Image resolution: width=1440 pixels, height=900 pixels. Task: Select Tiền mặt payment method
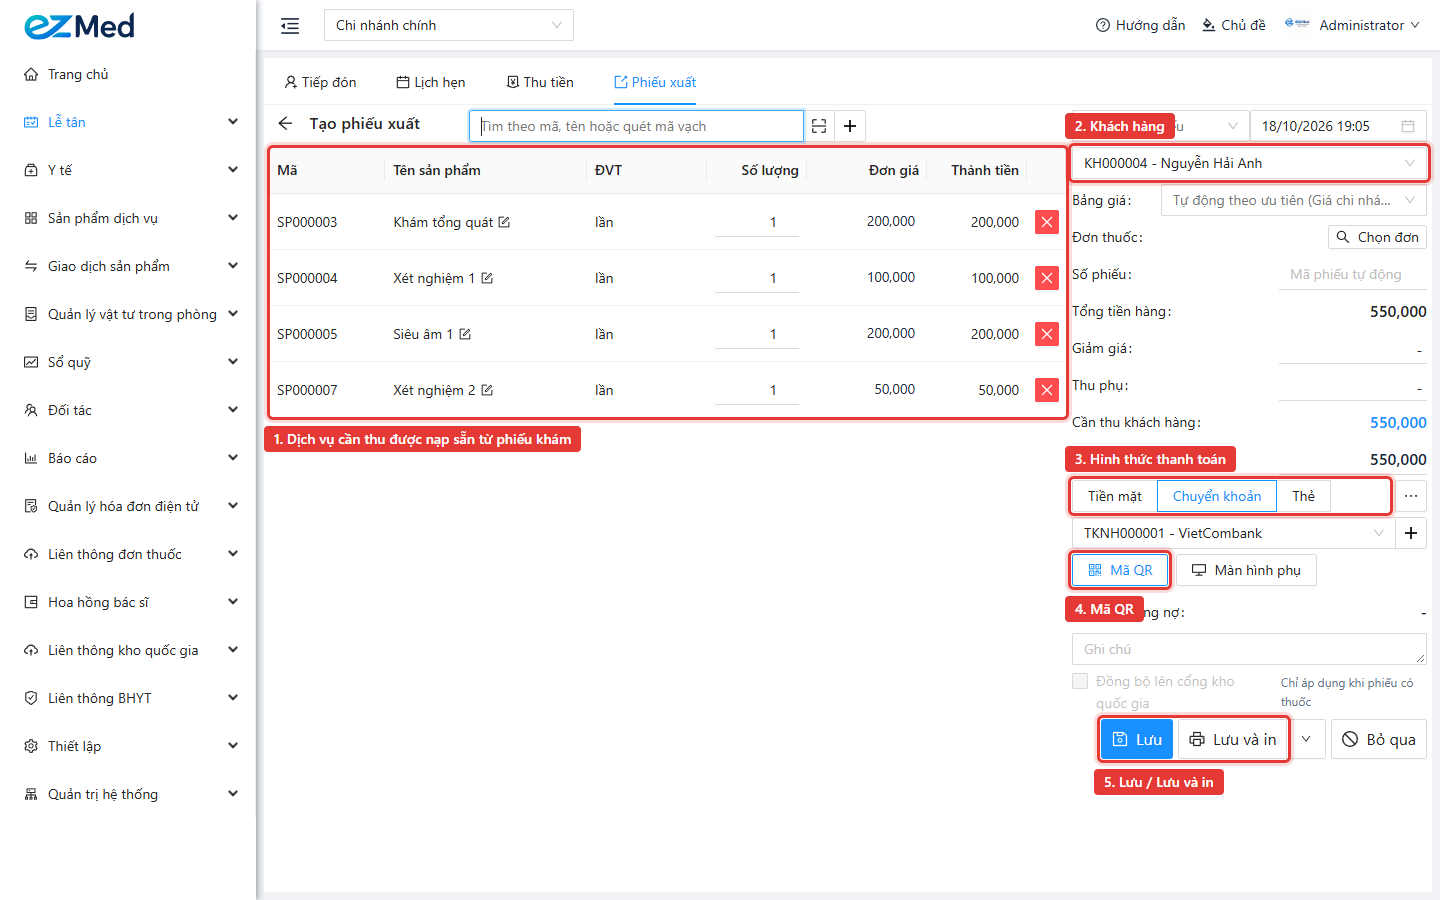pos(1115,496)
